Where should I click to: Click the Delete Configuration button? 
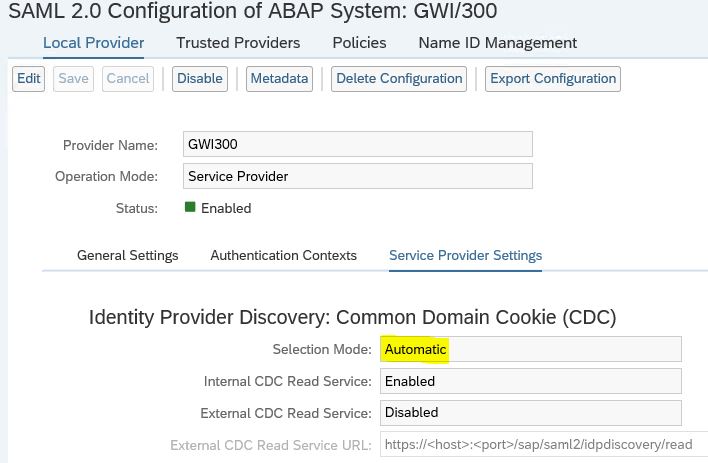click(399, 79)
